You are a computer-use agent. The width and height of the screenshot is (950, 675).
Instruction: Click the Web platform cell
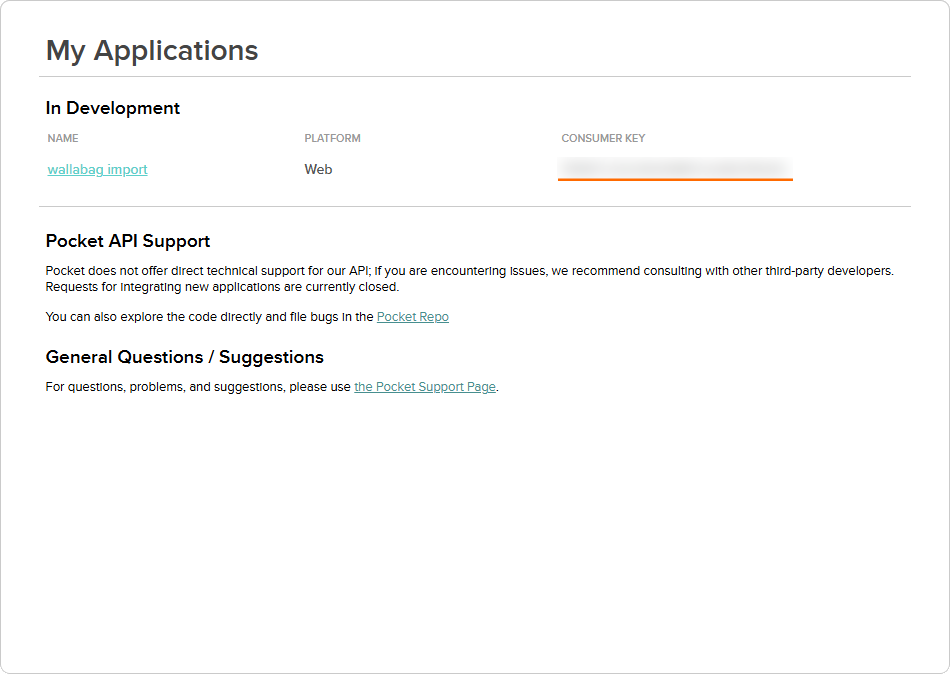318,170
